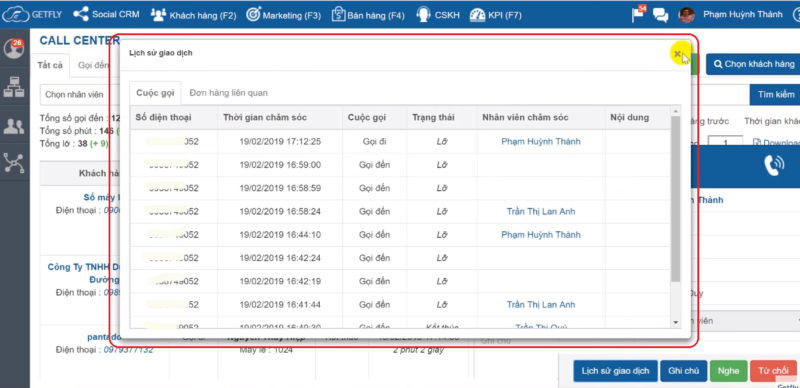Open Phạm Huỳnh Thành link at 16:44:10
Viewport: 800px width, 388px height.
pyautogui.click(x=541, y=235)
